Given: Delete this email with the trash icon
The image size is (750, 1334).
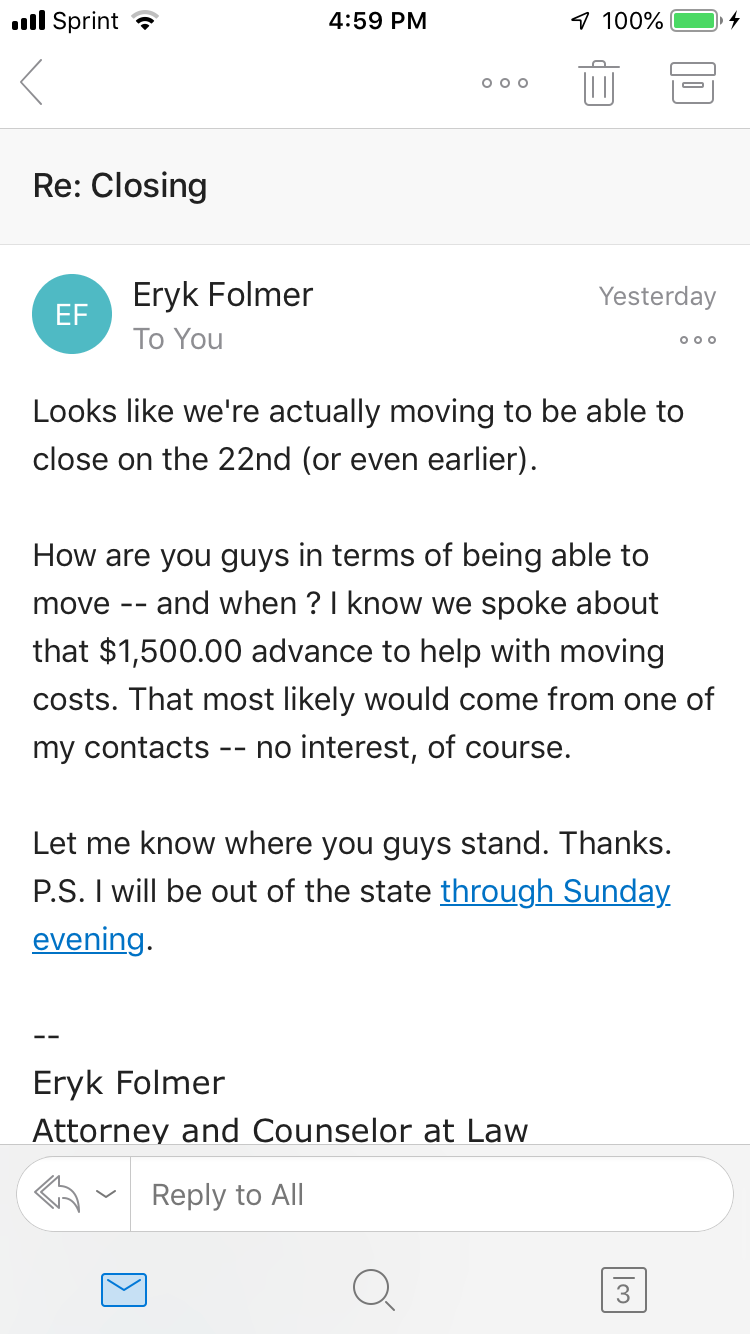Looking at the screenshot, I should 598,83.
